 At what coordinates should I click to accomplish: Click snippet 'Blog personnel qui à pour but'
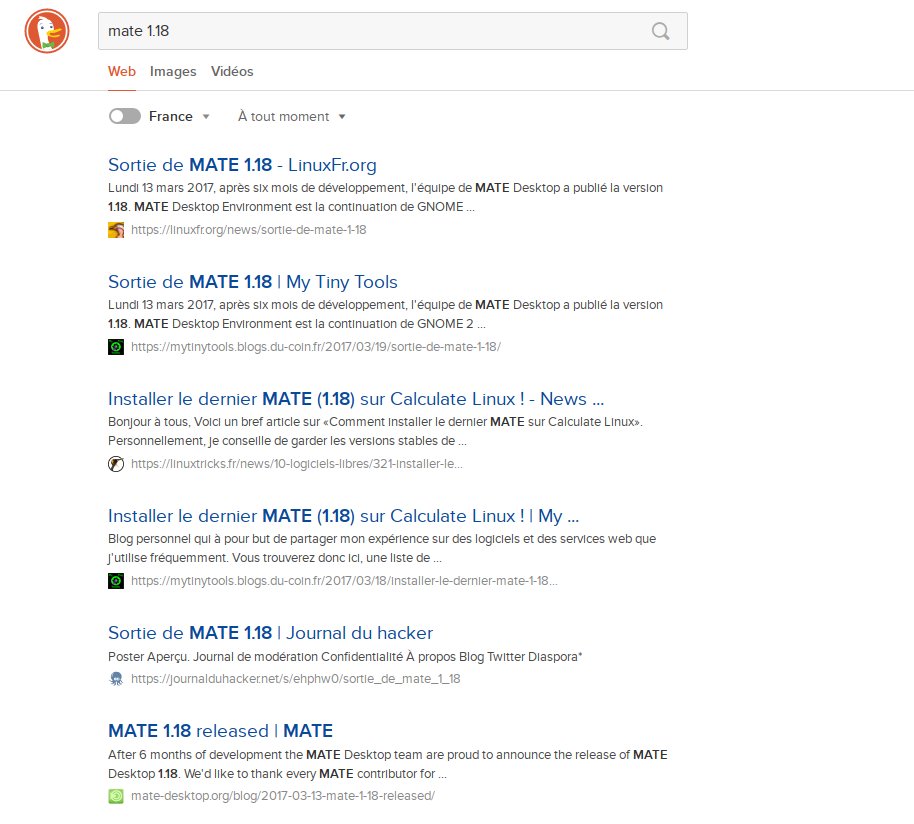[382, 548]
